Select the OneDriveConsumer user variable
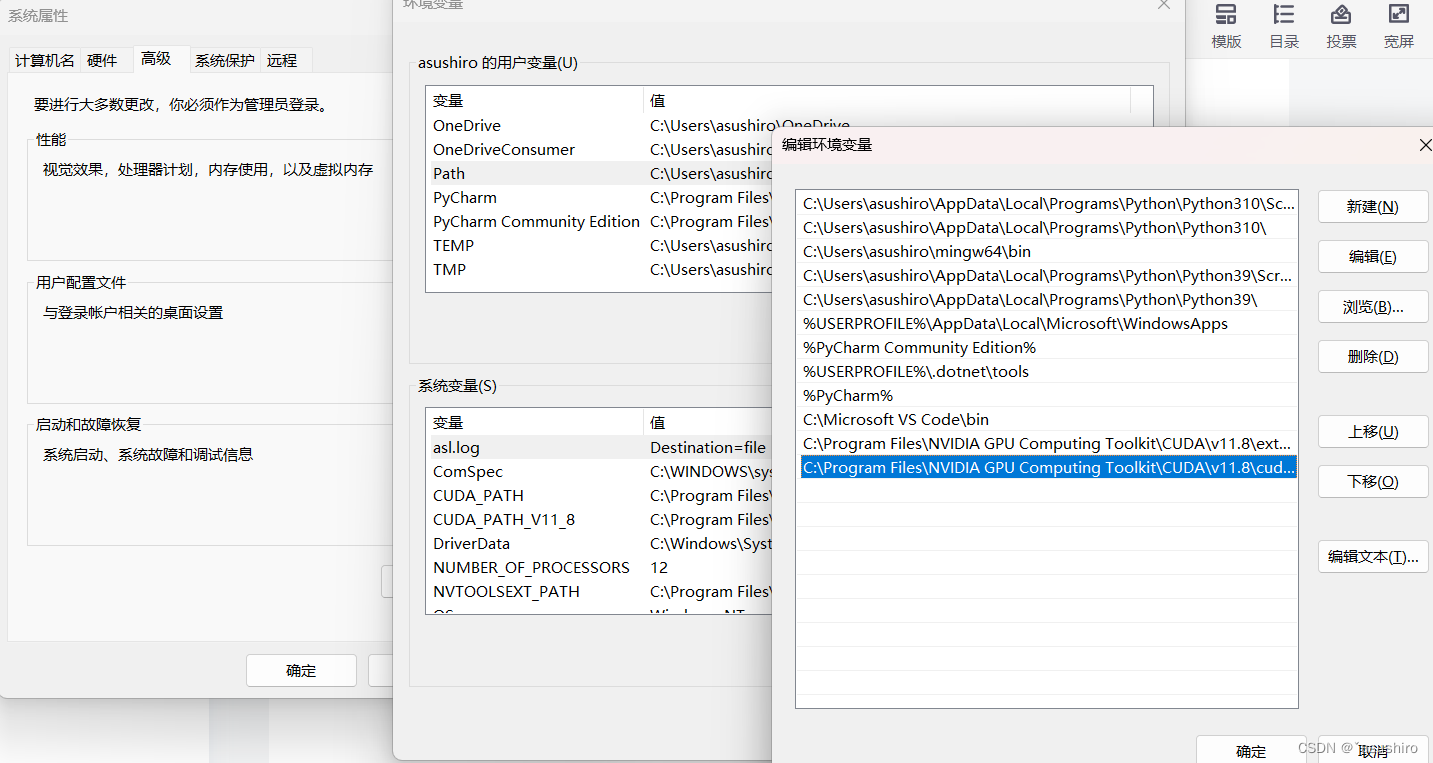 pos(602,150)
